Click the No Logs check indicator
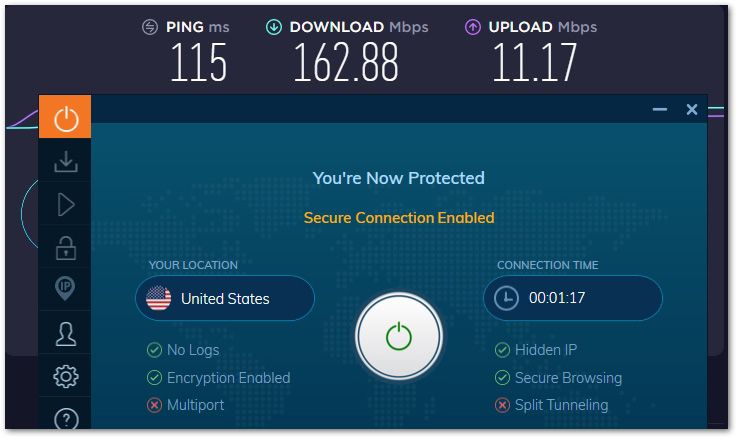Screen dimensions: 737x438 coord(154,350)
